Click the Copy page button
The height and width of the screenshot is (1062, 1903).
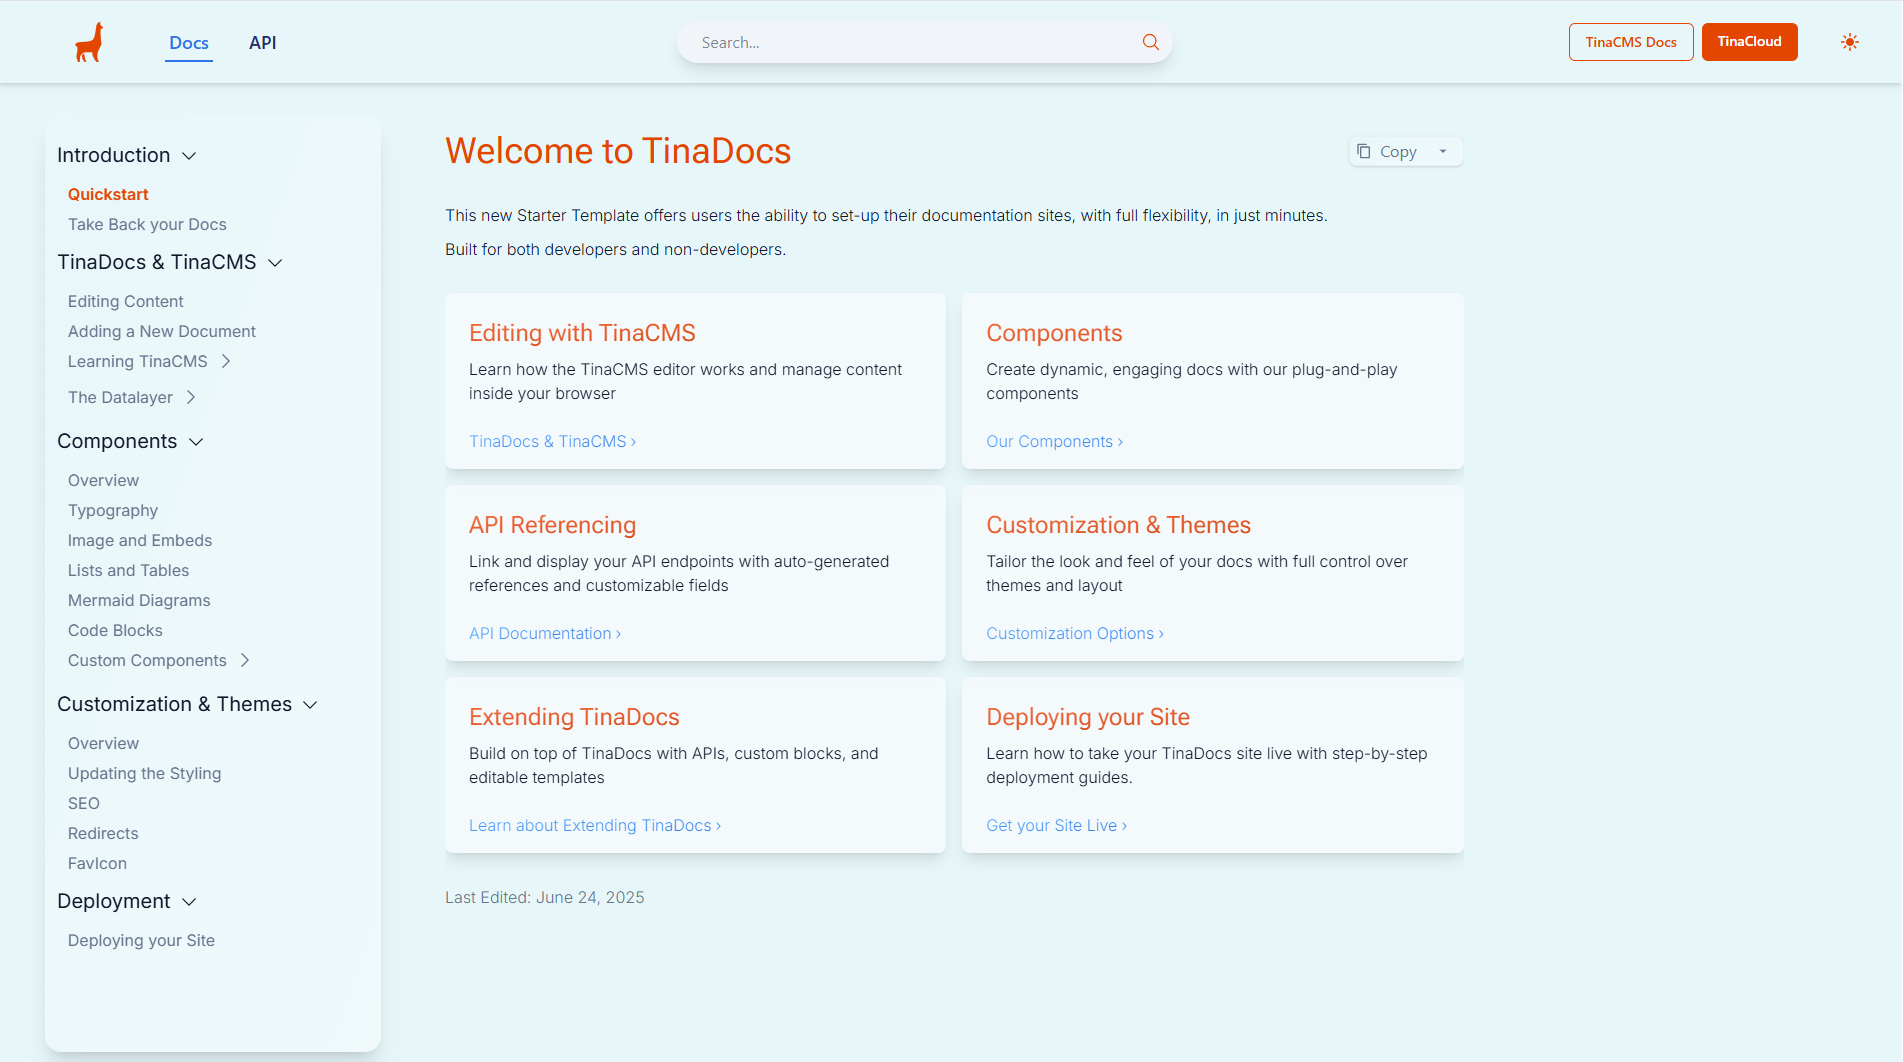pos(1388,152)
